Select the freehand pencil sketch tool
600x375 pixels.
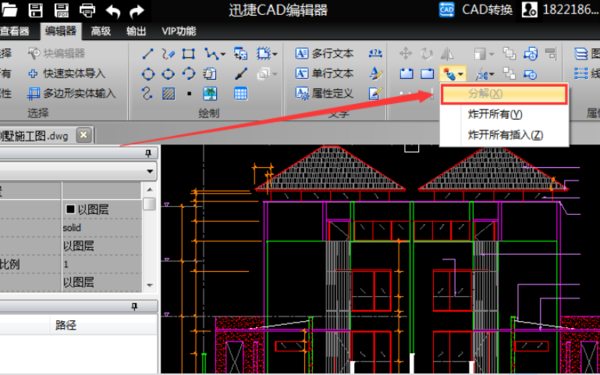(x=168, y=54)
